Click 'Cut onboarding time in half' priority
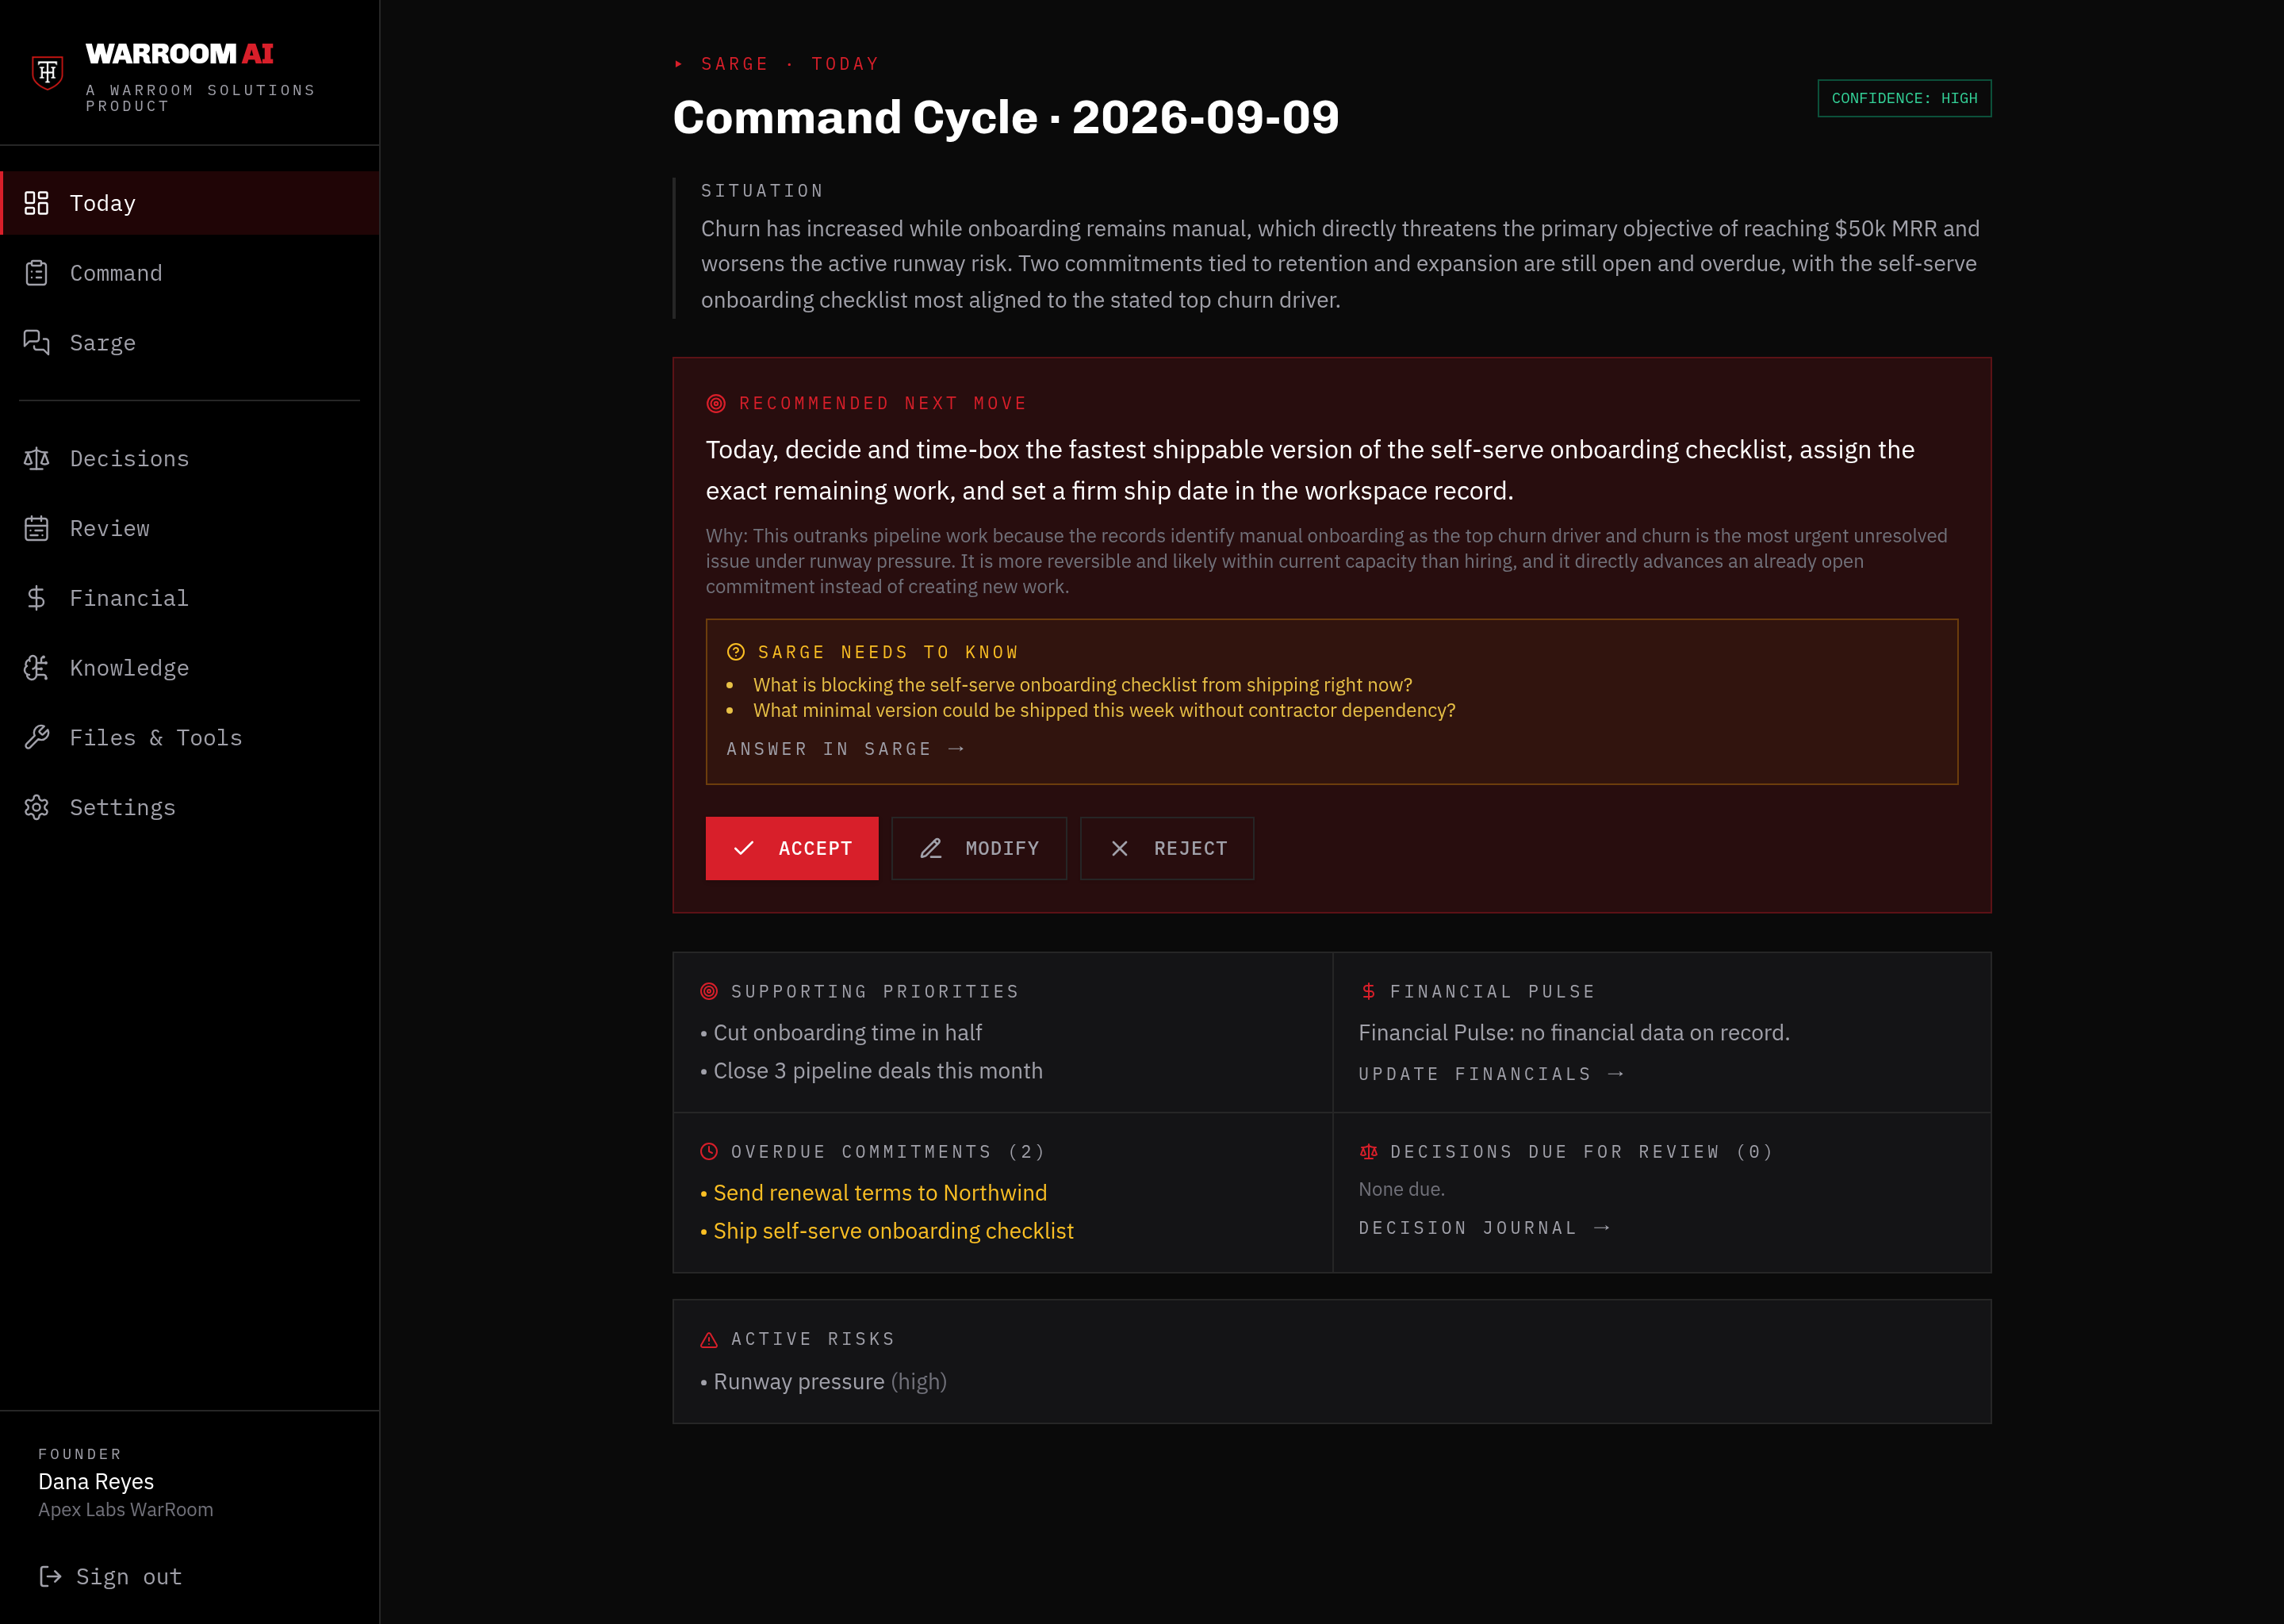The height and width of the screenshot is (1624, 2284). click(847, 1033)
